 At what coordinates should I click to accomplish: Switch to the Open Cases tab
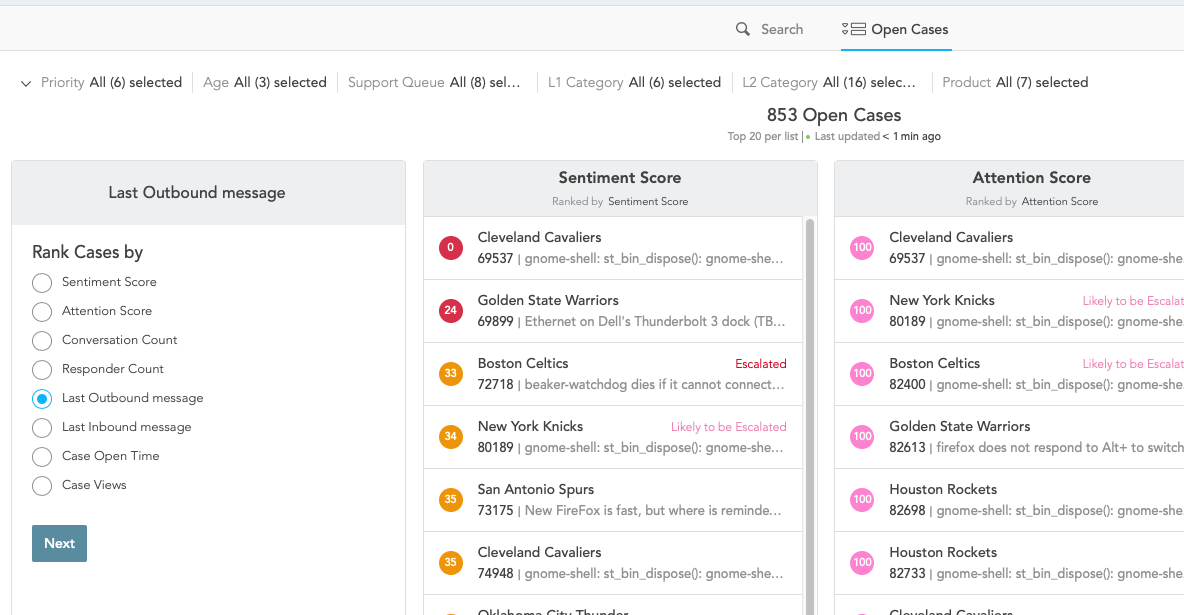tap(896, 29)
